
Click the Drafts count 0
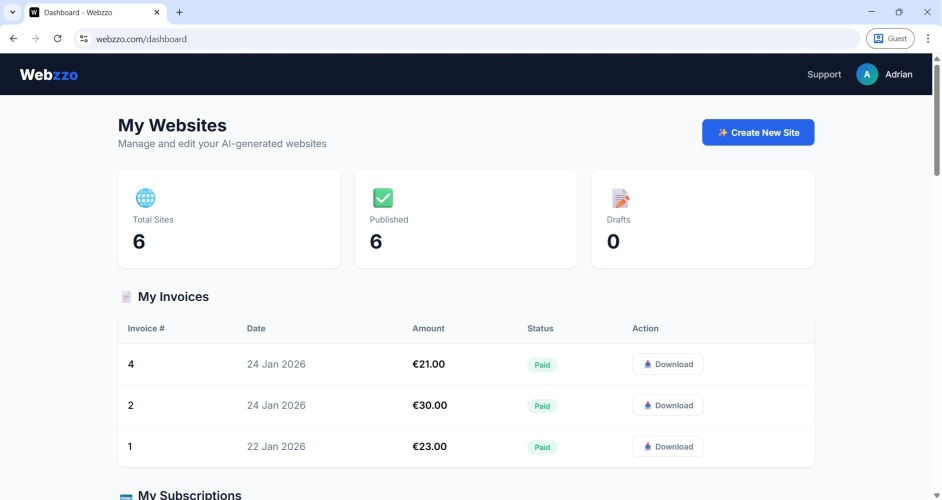coord(613,242)
